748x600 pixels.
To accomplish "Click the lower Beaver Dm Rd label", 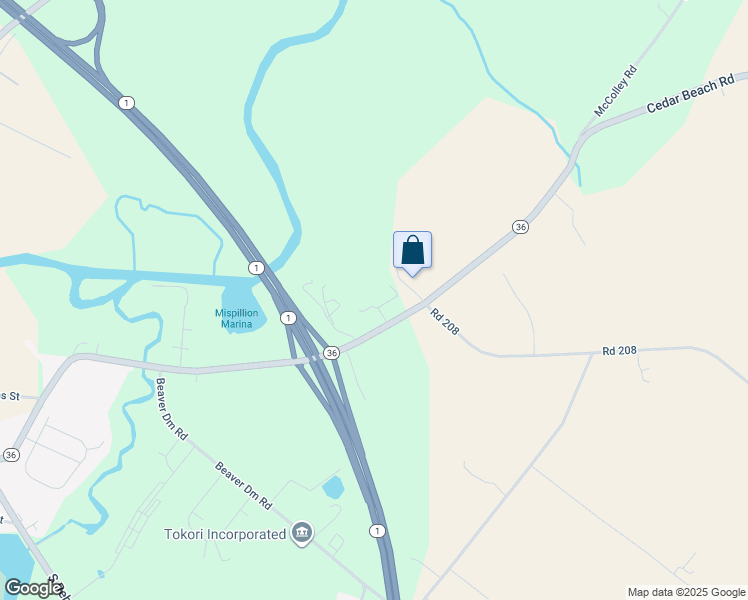I will coord(243,486).
